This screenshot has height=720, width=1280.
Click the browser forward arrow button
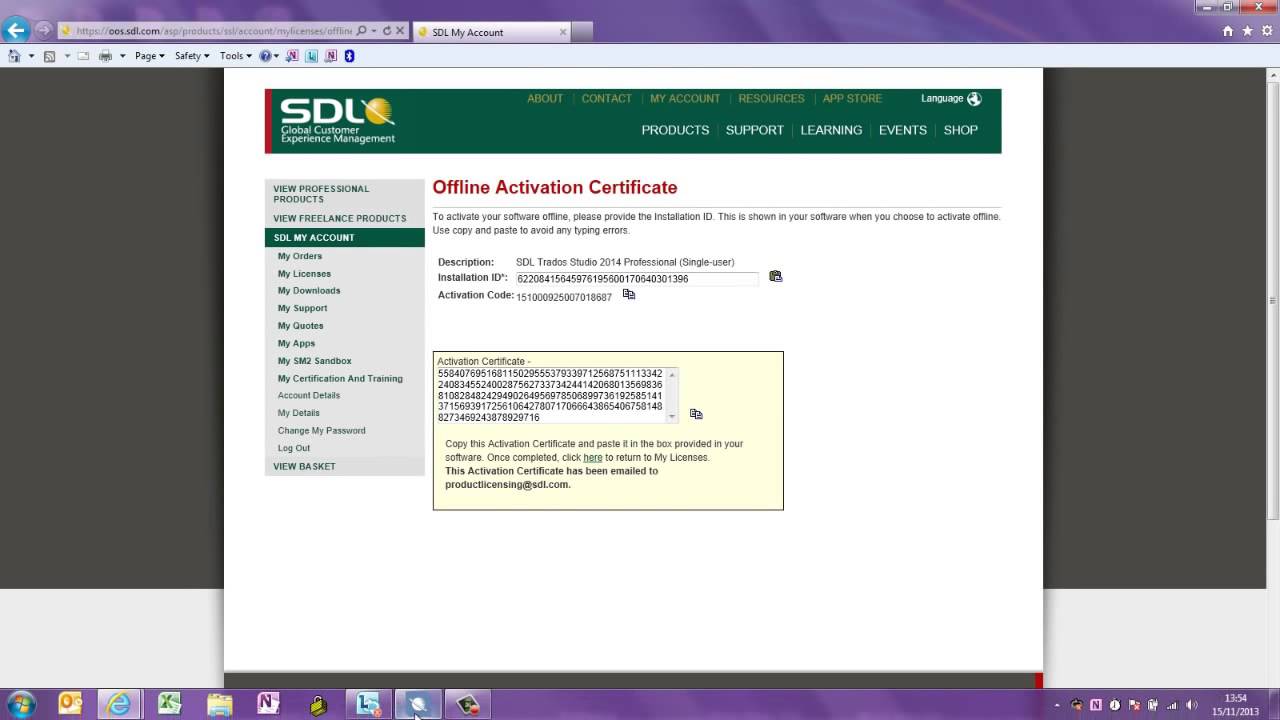[x=43, y=31]
